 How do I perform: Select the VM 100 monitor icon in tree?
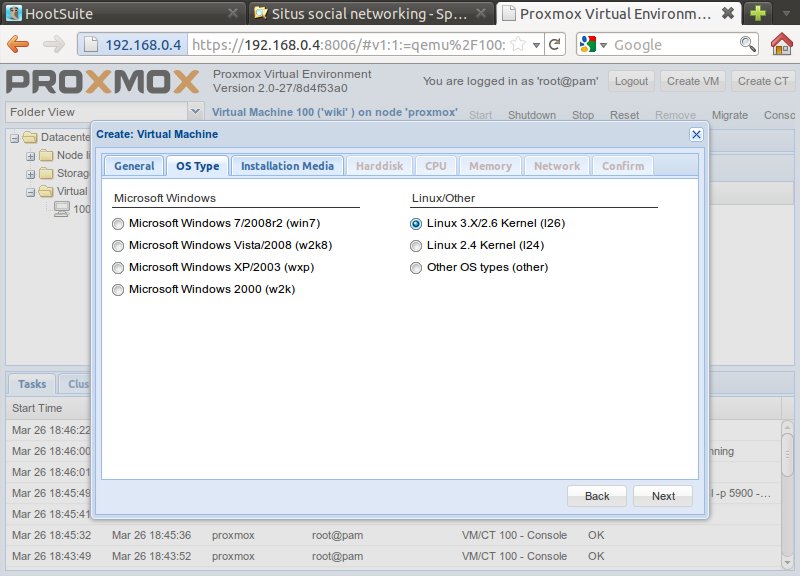click(62, 209)
